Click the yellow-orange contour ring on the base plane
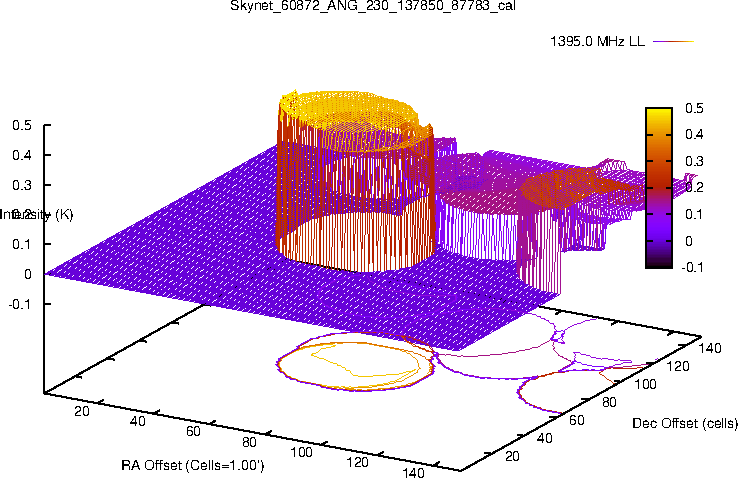This screenshot has width=738, height=478. (x=355, y=362)
